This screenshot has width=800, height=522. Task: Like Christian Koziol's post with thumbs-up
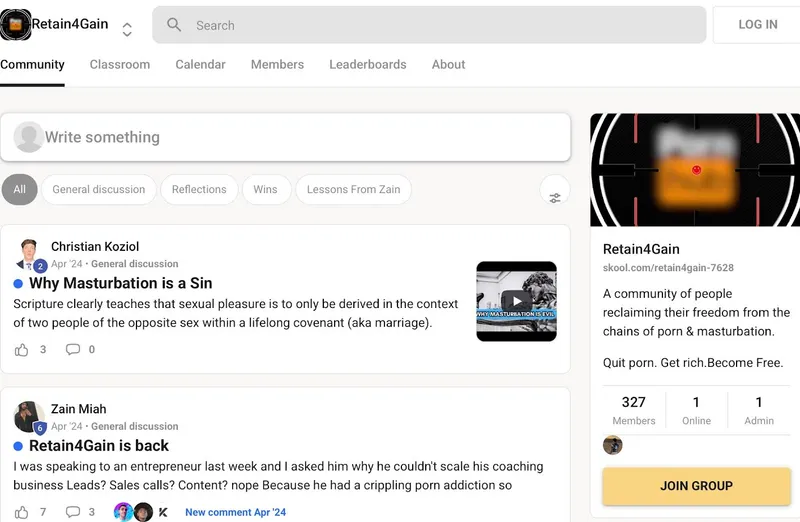point(21,350)
